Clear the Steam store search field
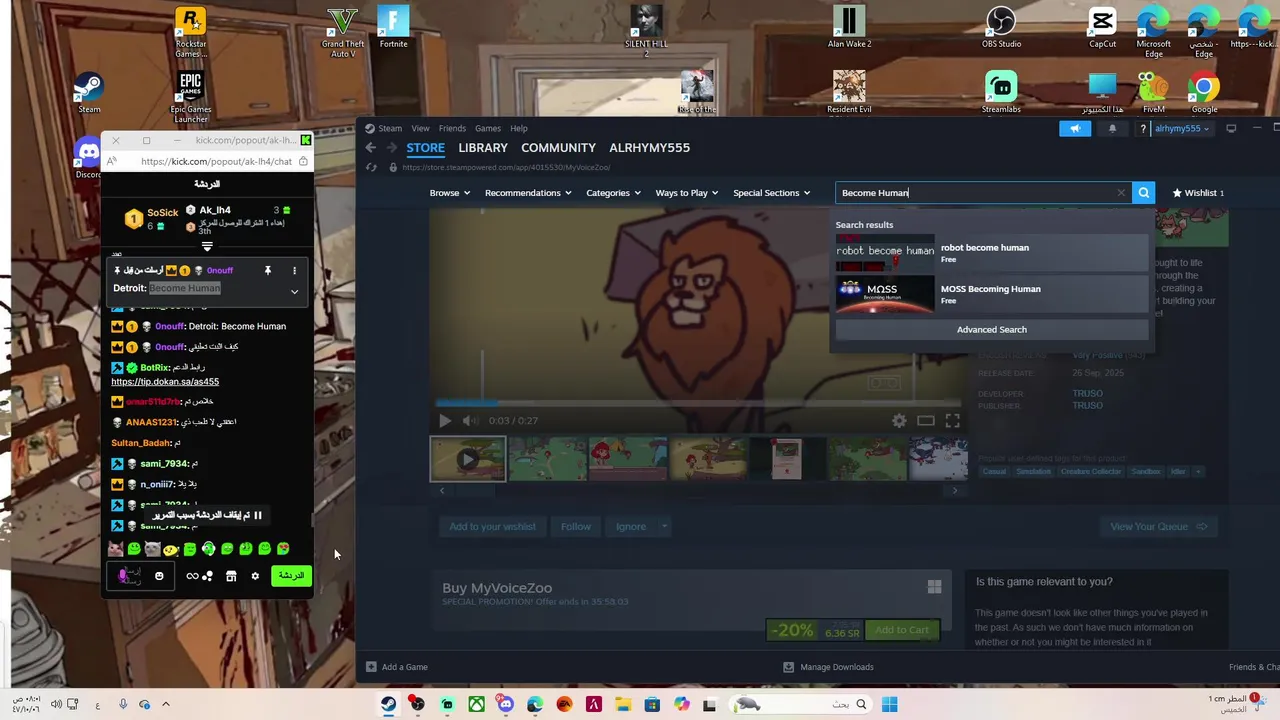The width and height of the screenshot is (1280, 720). (x=1121, y=193)
